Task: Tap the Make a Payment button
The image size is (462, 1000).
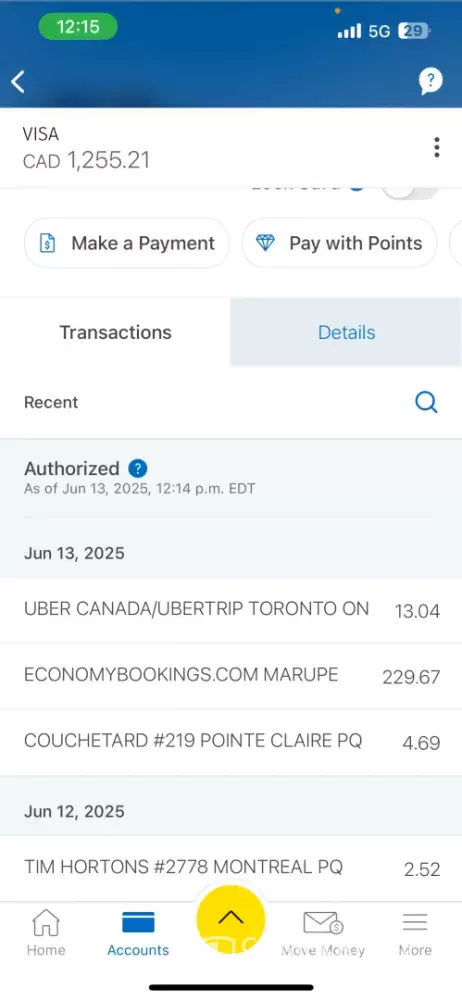Action: (126, 243)
